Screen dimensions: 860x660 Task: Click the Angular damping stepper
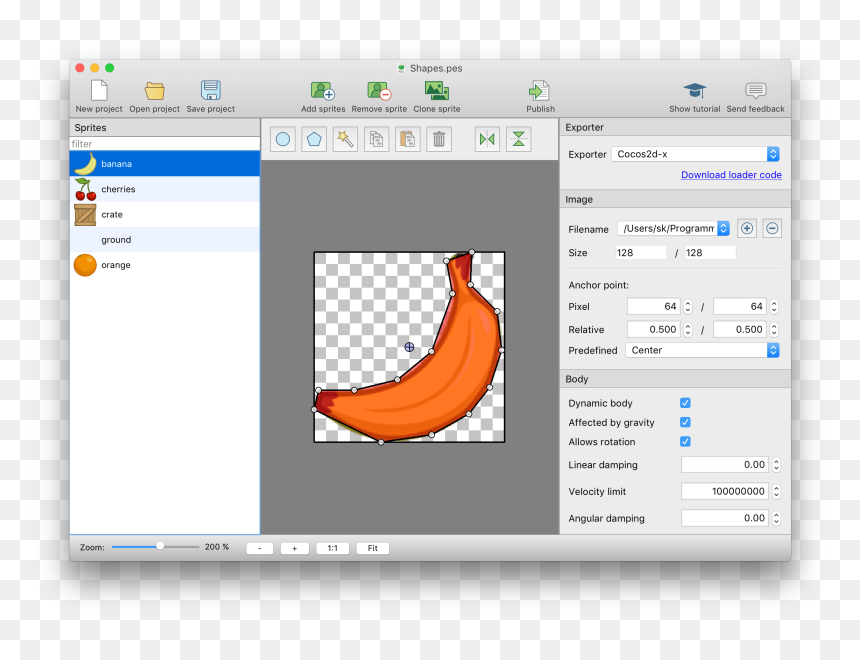[776, 518]
